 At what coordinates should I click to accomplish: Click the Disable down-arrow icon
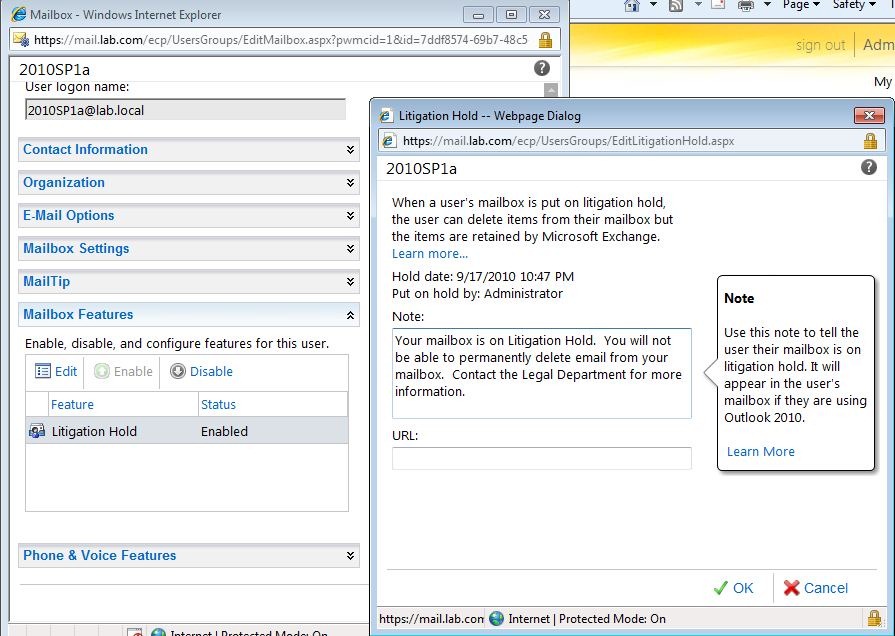(178, 371)
